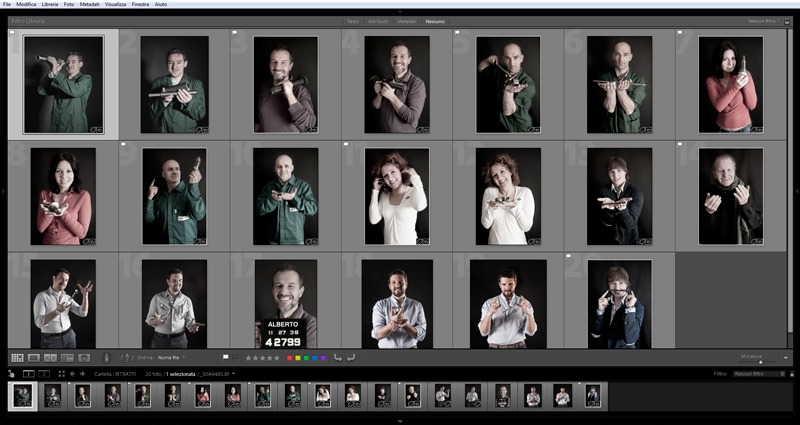Collapse the bottom filmstrip panel

(400, 421)
